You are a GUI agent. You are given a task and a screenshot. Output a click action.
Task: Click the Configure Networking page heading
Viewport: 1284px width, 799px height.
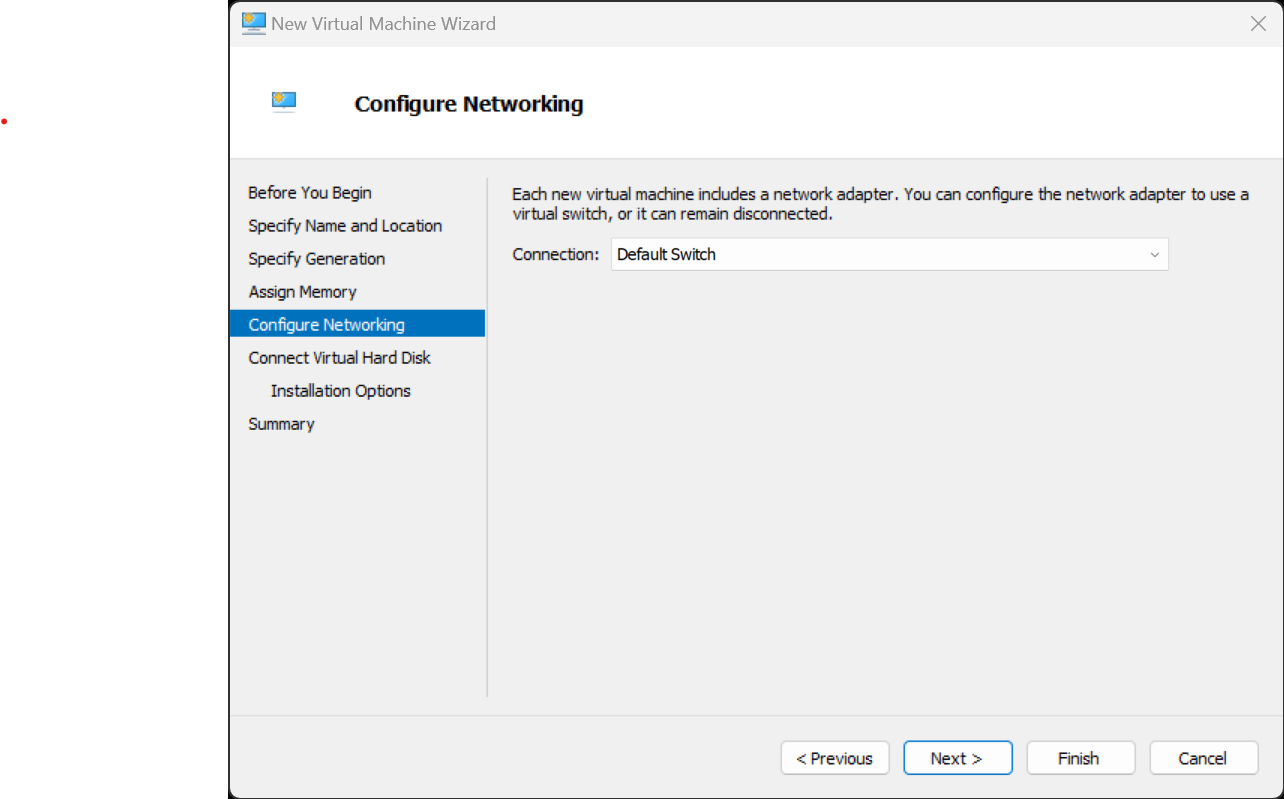(469, 104)
